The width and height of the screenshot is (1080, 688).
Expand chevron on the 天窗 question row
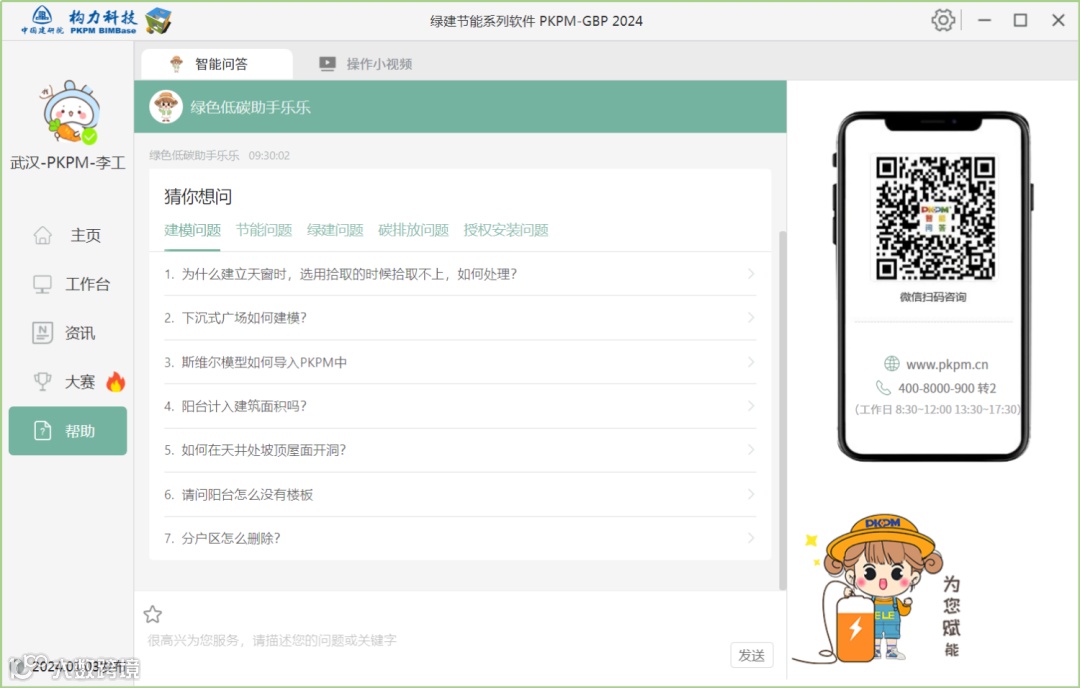751,274
